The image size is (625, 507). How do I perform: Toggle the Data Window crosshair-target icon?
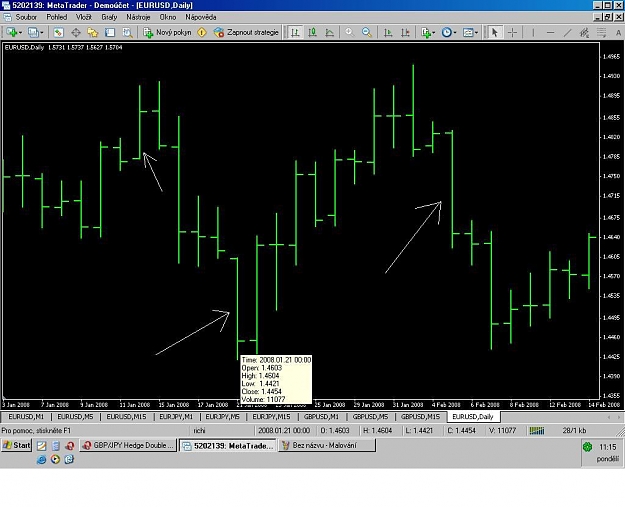click(x=76, y=32)
